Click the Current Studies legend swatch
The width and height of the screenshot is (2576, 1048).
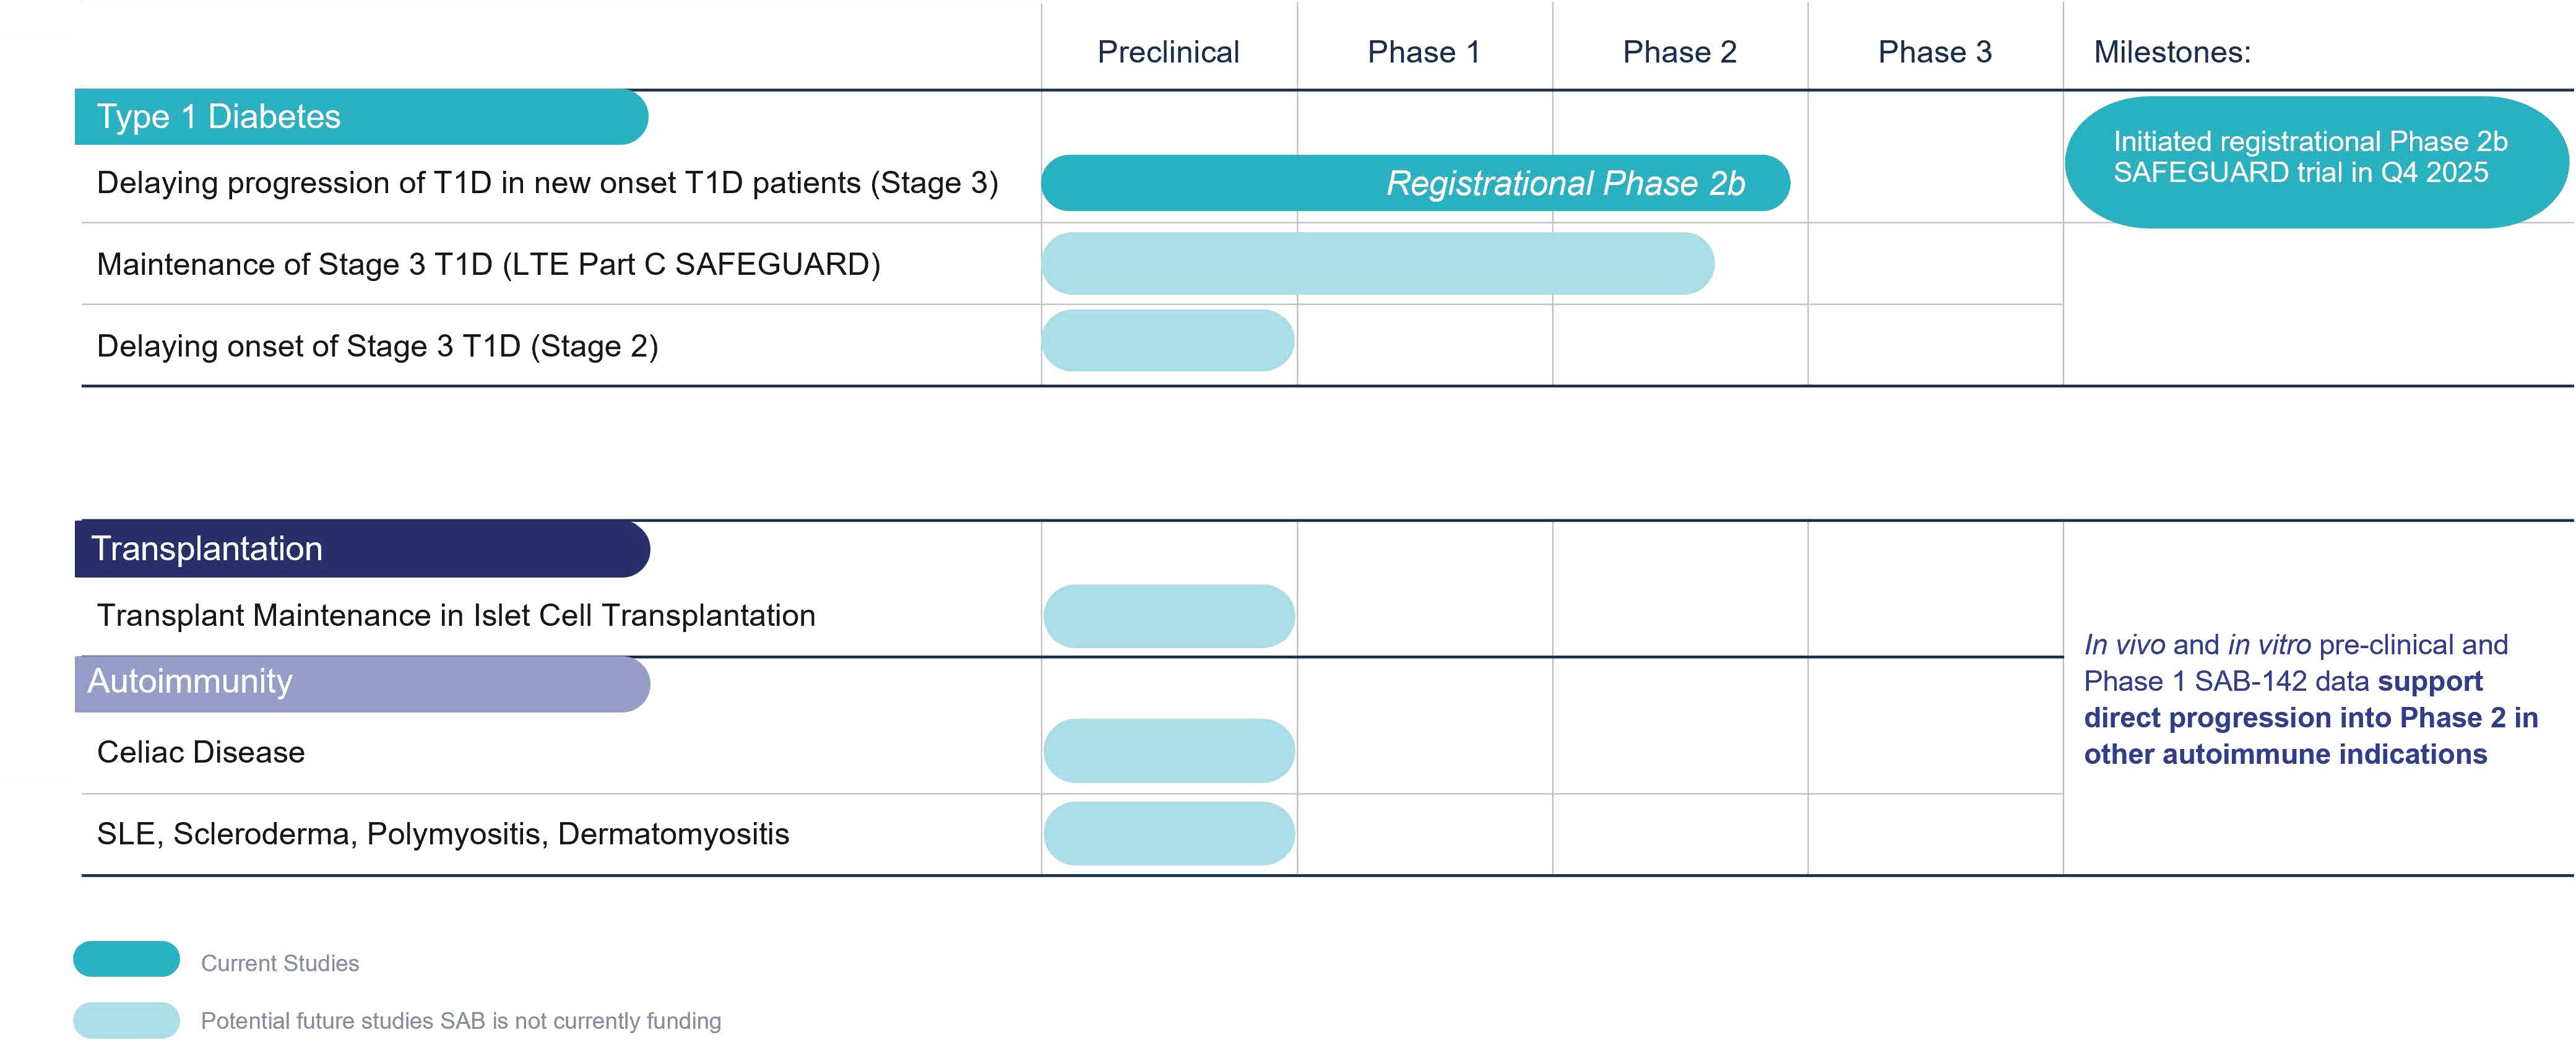126,959
